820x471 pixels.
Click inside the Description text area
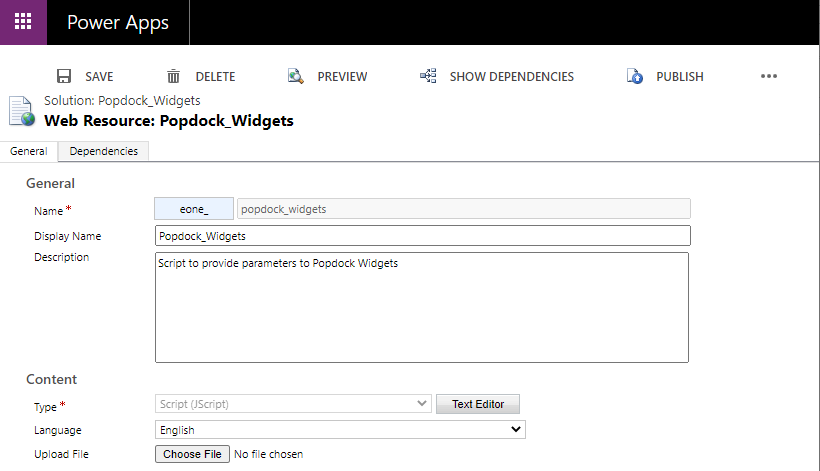pos(422,307)
